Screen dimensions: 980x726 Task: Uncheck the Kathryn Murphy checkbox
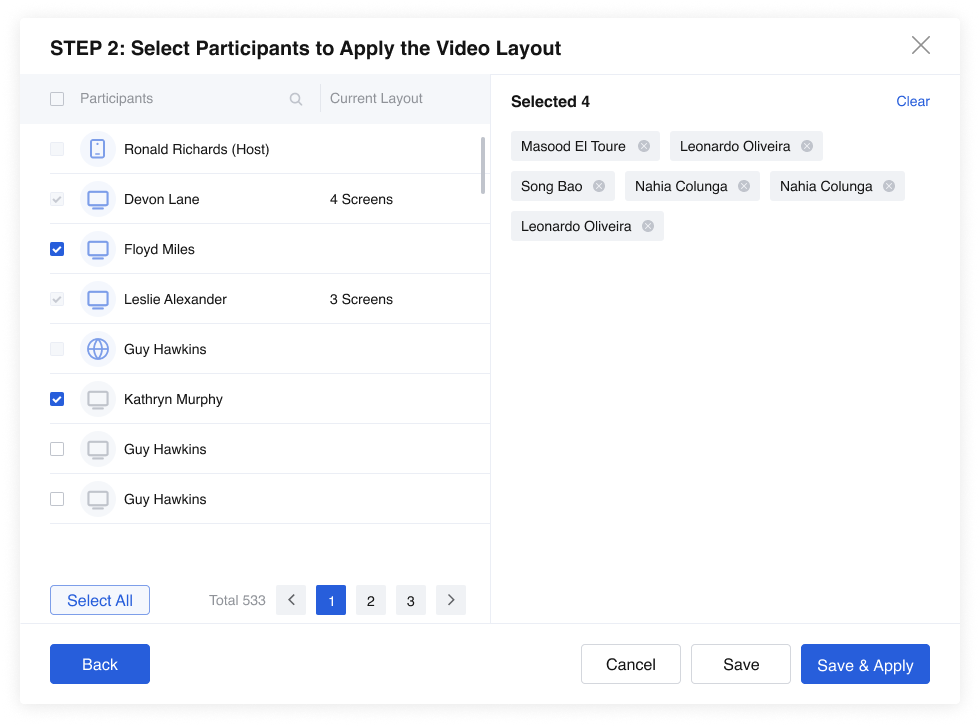pyautogui.click(x=57, y=399)
